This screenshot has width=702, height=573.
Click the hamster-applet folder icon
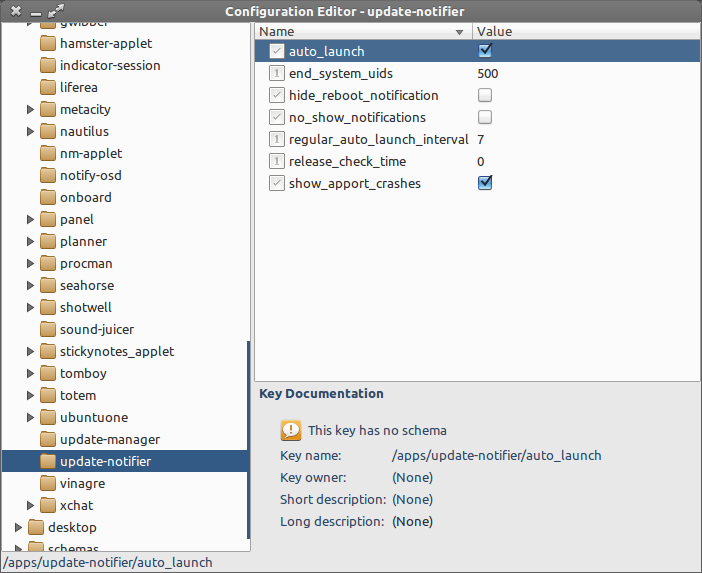click(x=47, y=43)
